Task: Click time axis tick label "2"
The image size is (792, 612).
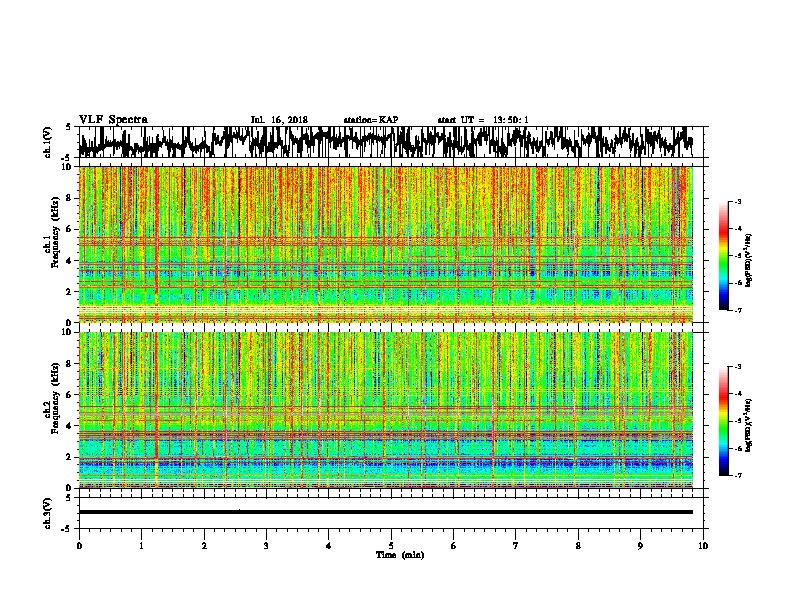Action: tap(204, 546)
